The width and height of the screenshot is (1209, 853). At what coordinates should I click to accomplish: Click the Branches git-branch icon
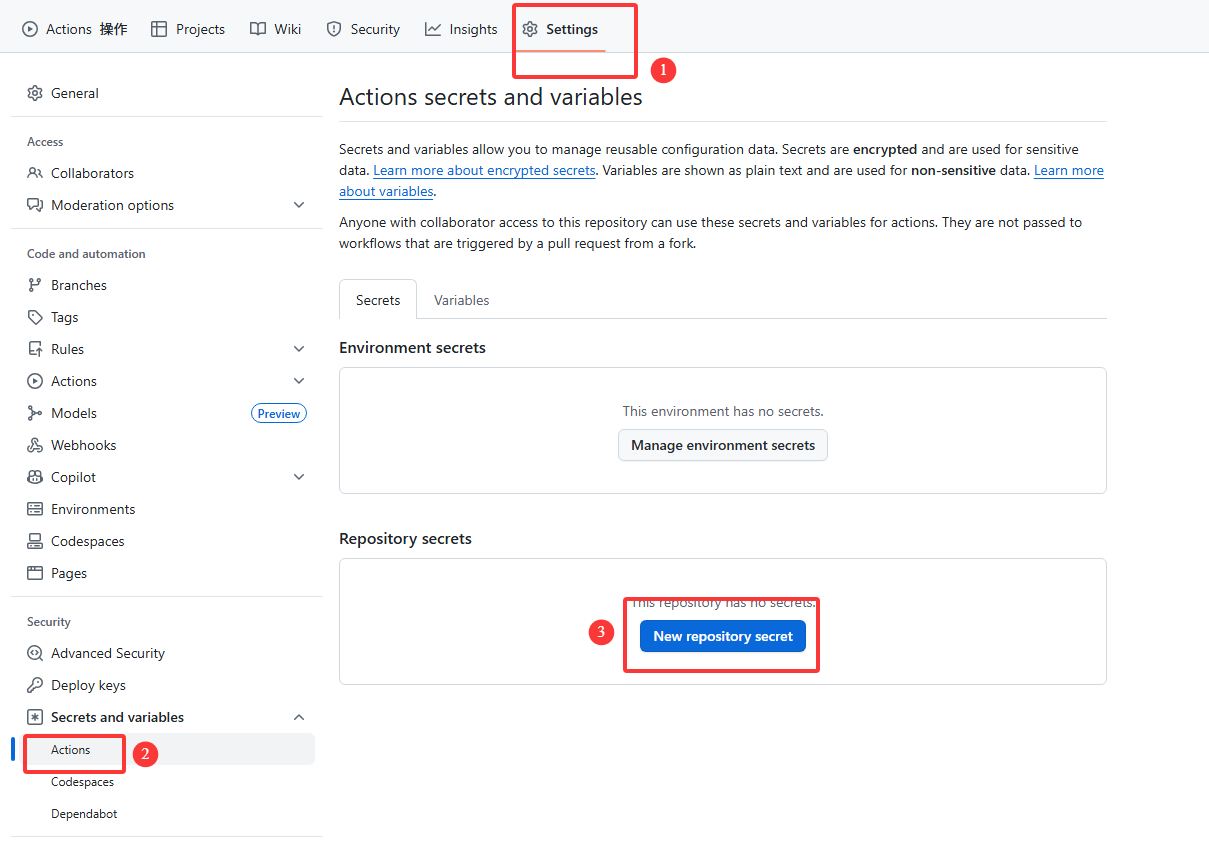(35, 285)
